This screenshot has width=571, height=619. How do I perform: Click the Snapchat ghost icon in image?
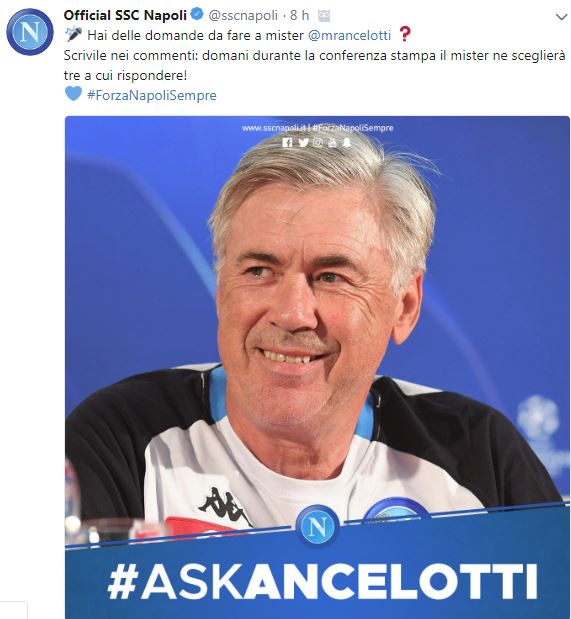(347, 142)
